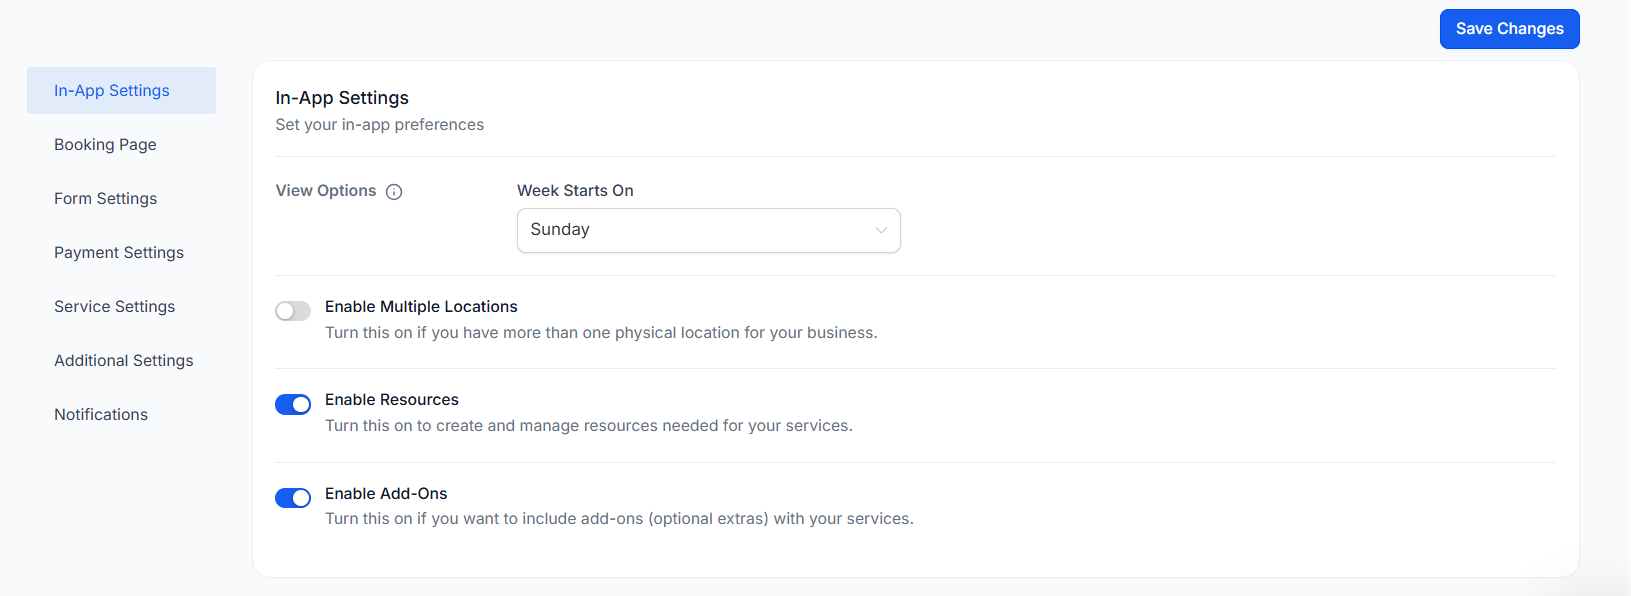Click the Enable Multiple Locations label text
Image resolution: width=1631 pixels, height=596 pixels.
[421, 307]
